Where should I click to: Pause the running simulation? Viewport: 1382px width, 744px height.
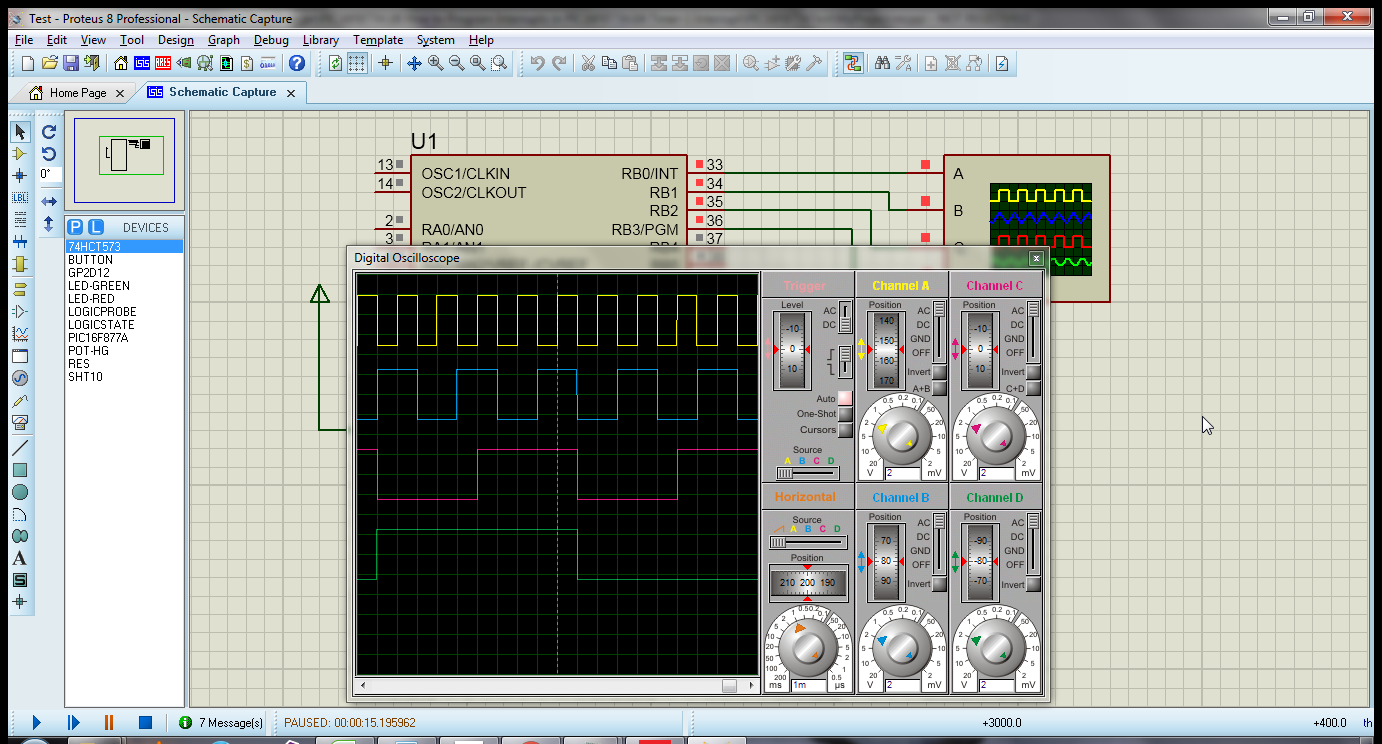(108, 722)
